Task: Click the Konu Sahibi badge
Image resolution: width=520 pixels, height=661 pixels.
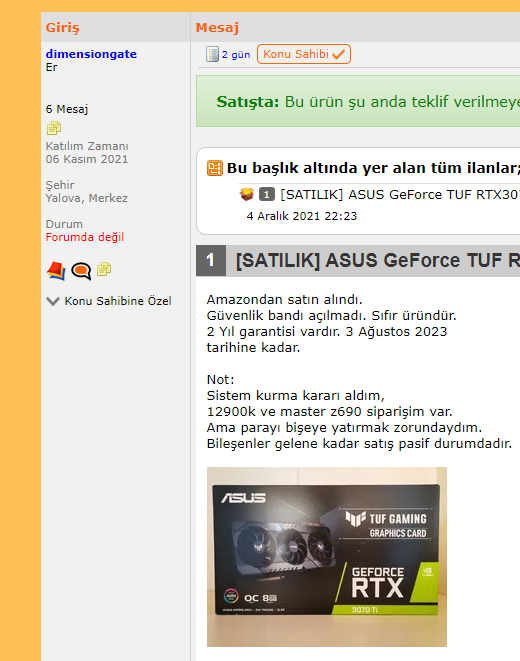Action: click(304, 54)
